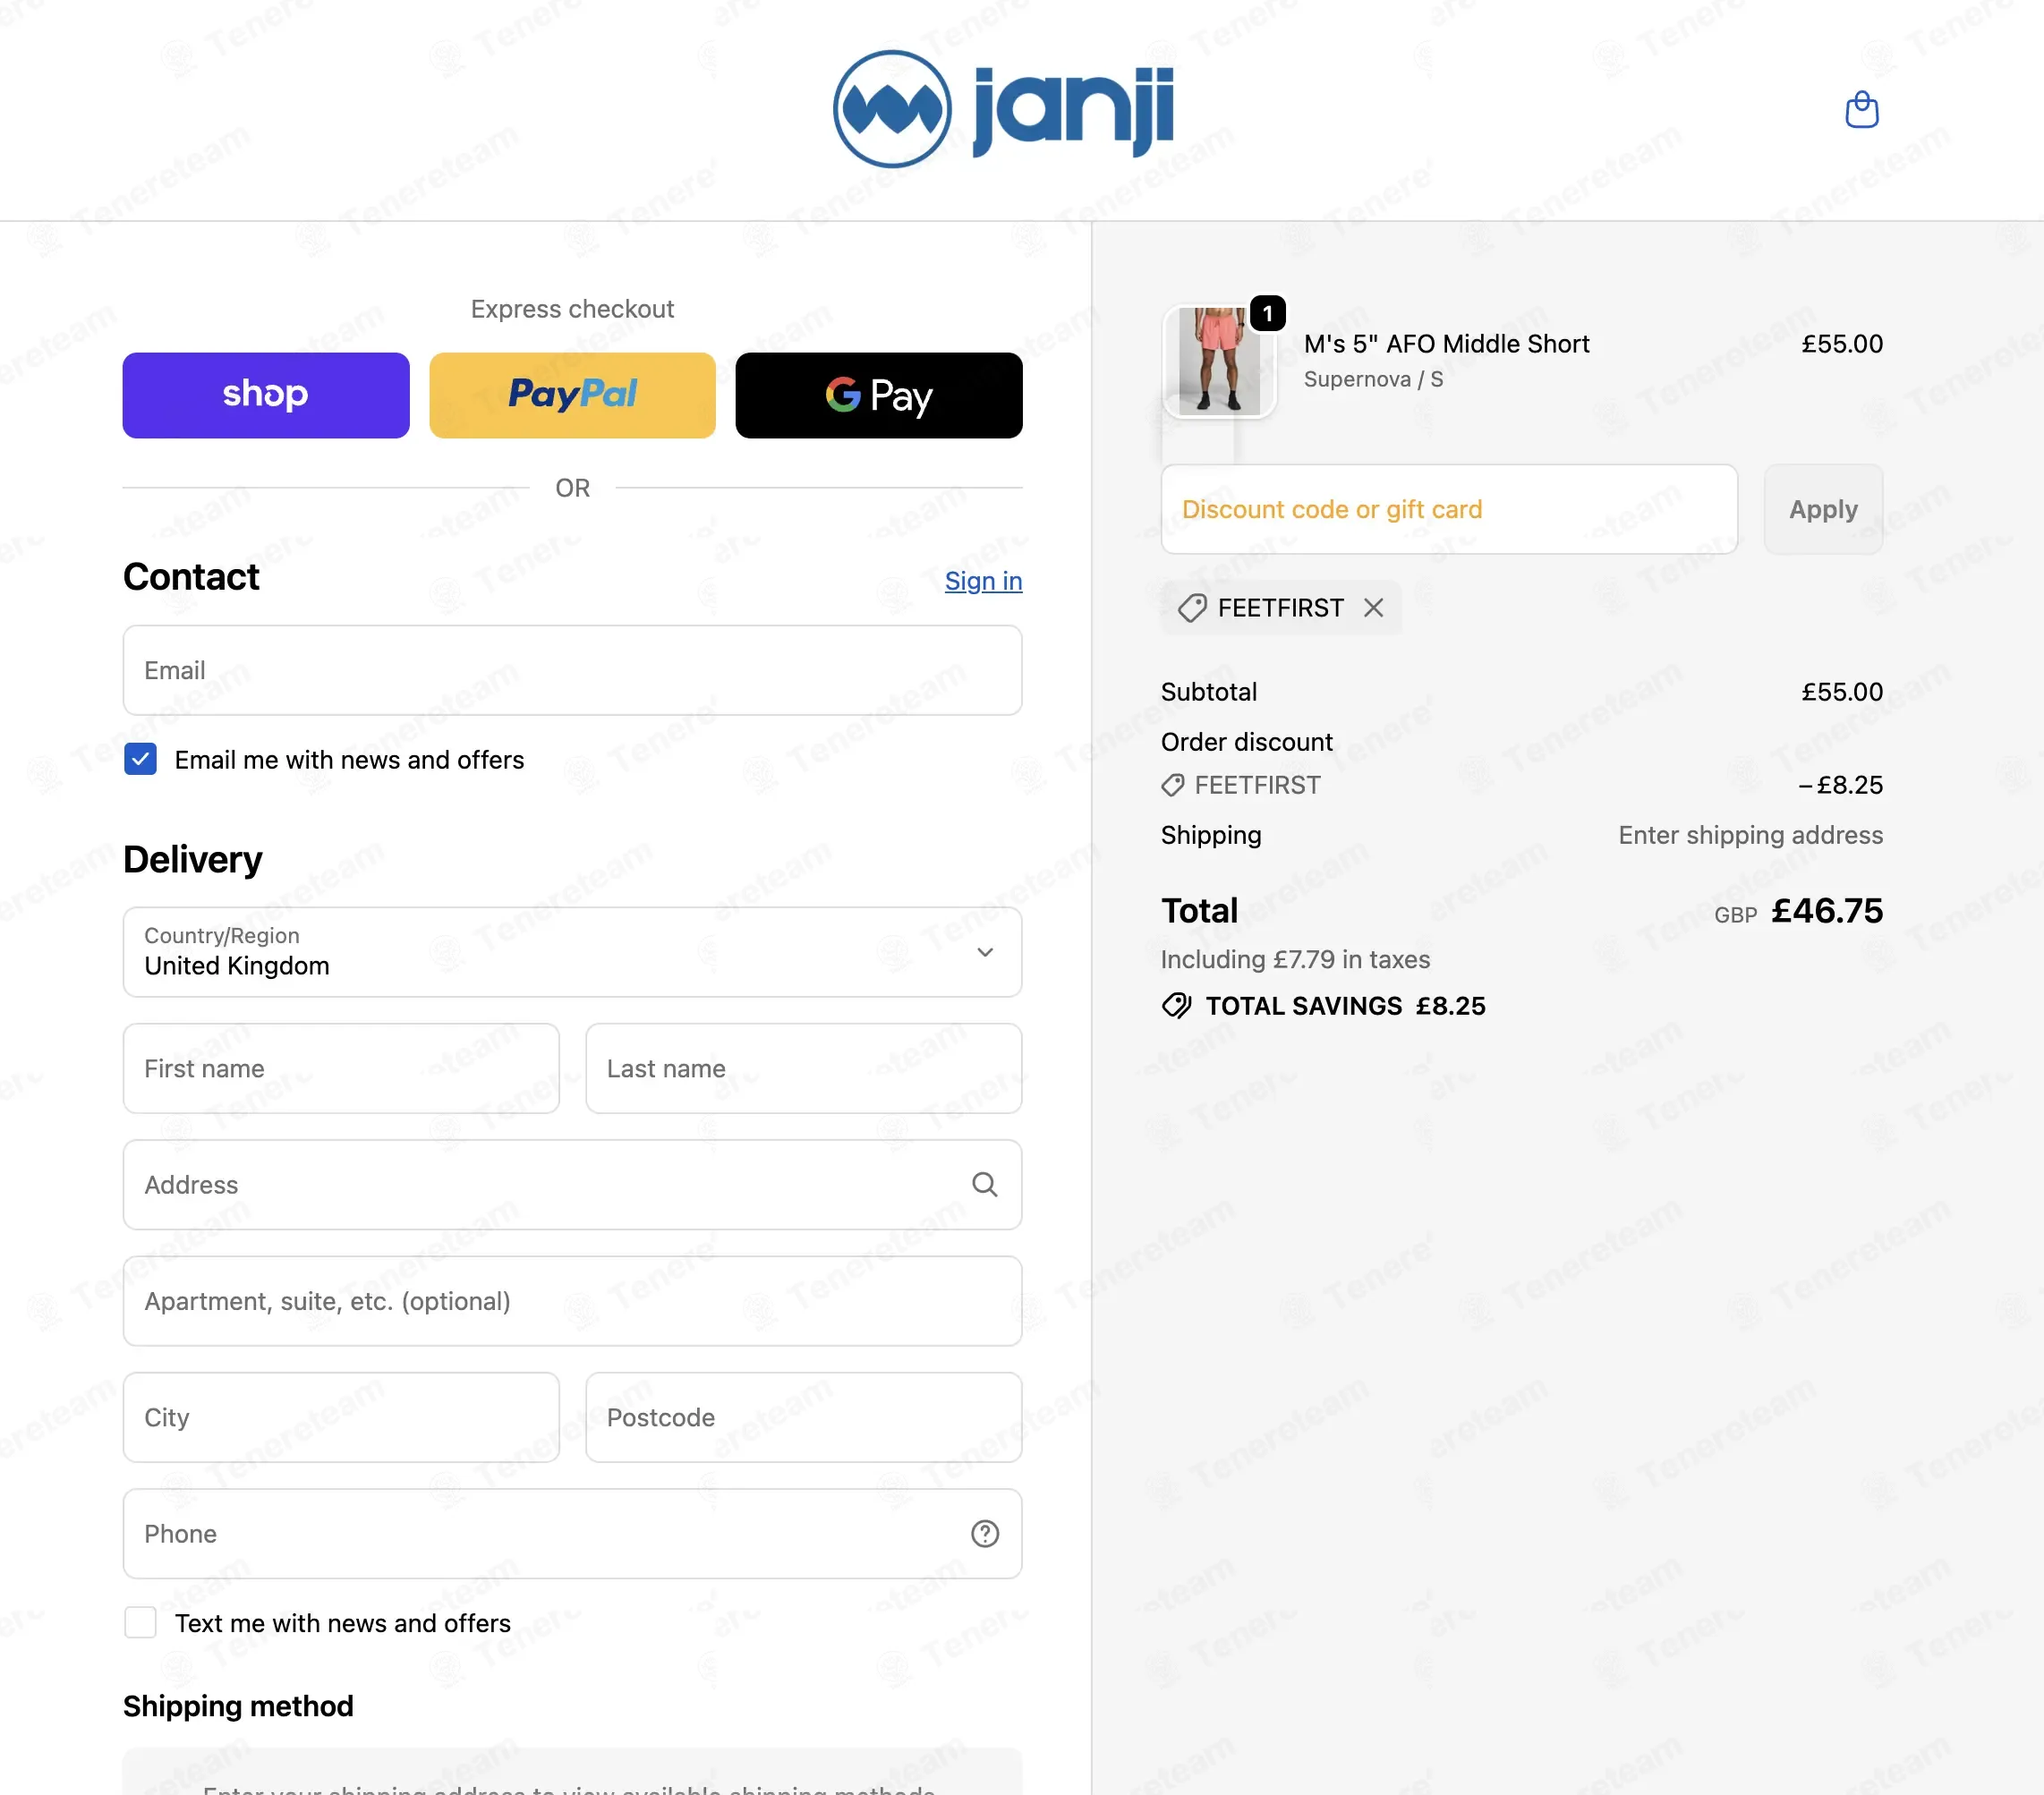This screenshot has height=1795, width=2044.
Task: Click the M's 5" AFO Middle Short title
Action: tap(1446, 344)
